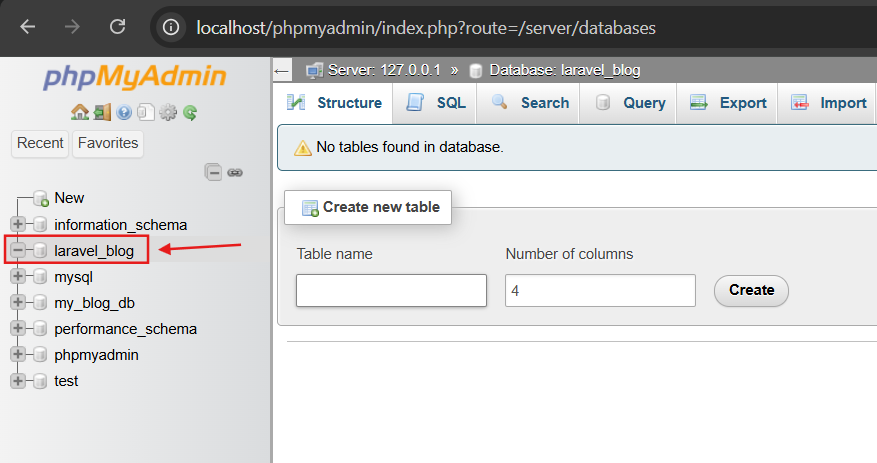
Task: Go to phpMyAdmin home via house icon
Action: pos(80,112)
